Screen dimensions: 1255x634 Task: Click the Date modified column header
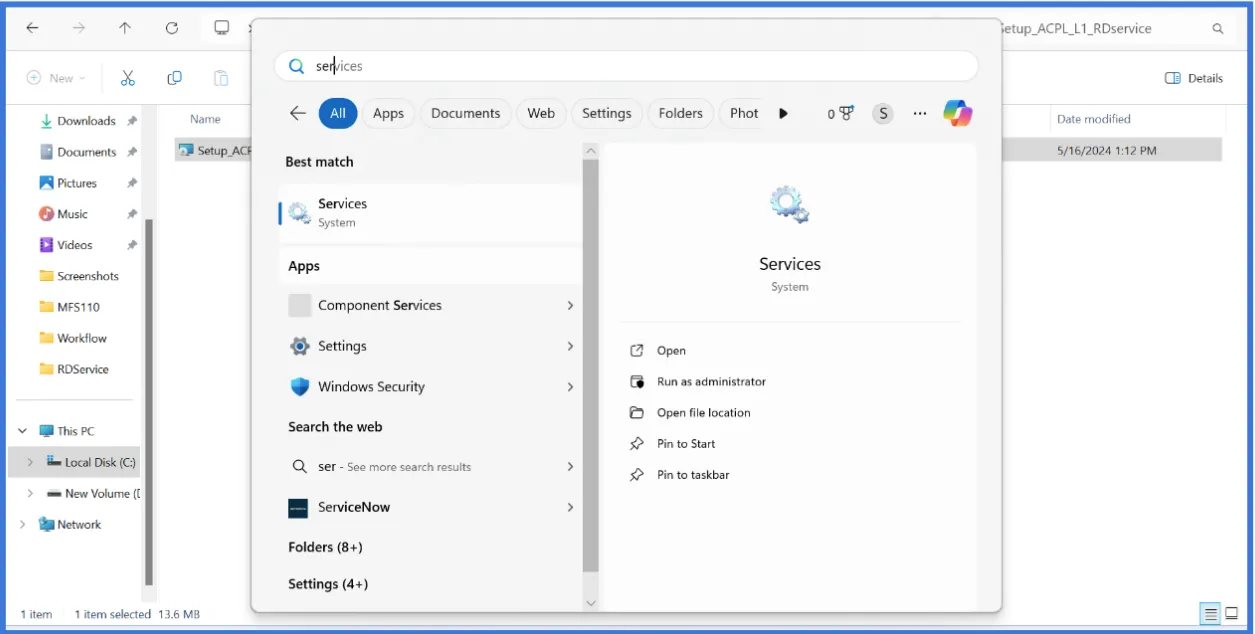click(1094, 119)
